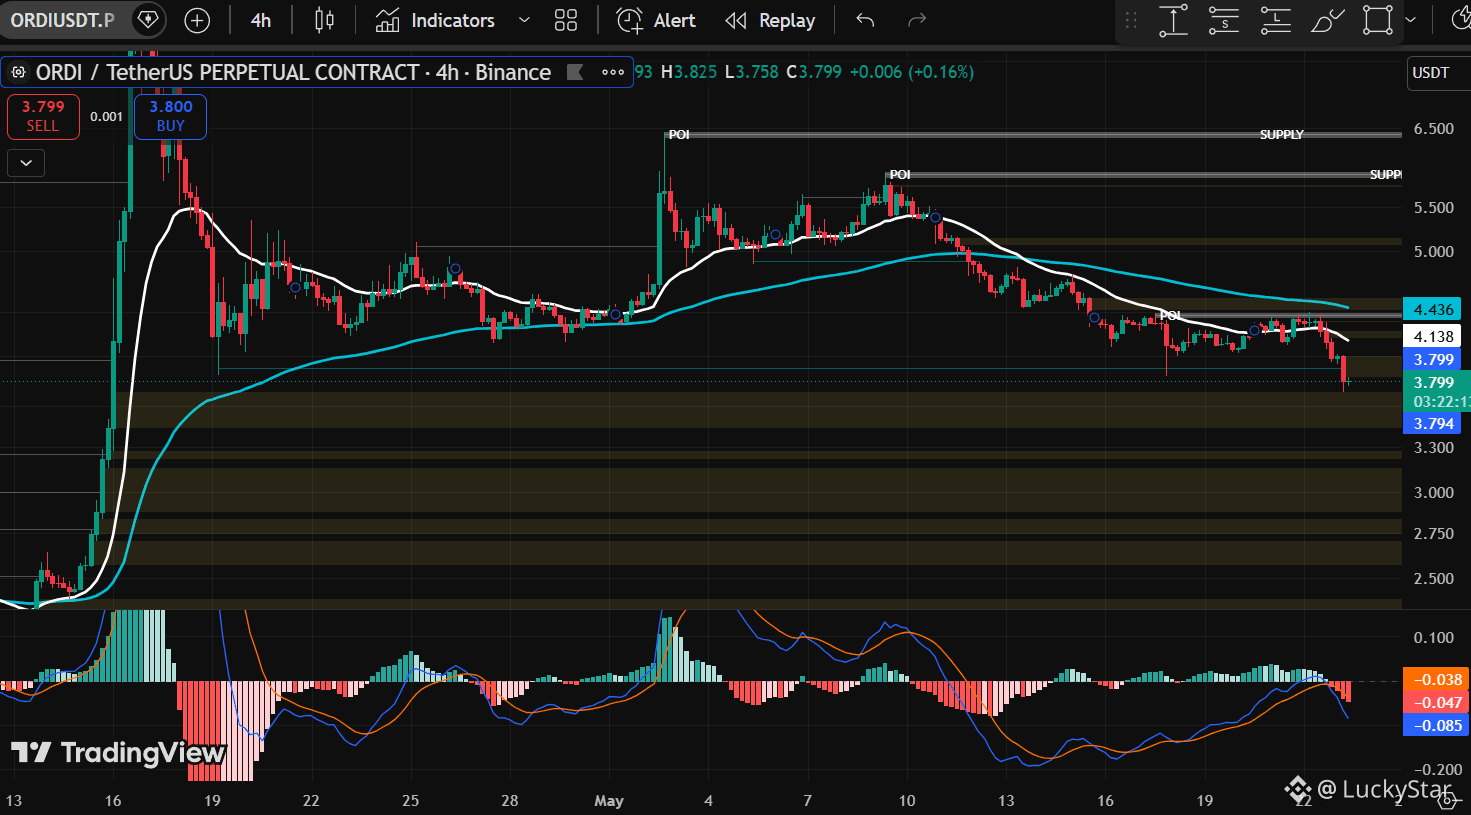Open the USDT currency selector
The image size is (1471, 815).
[x=1430, y=73]
